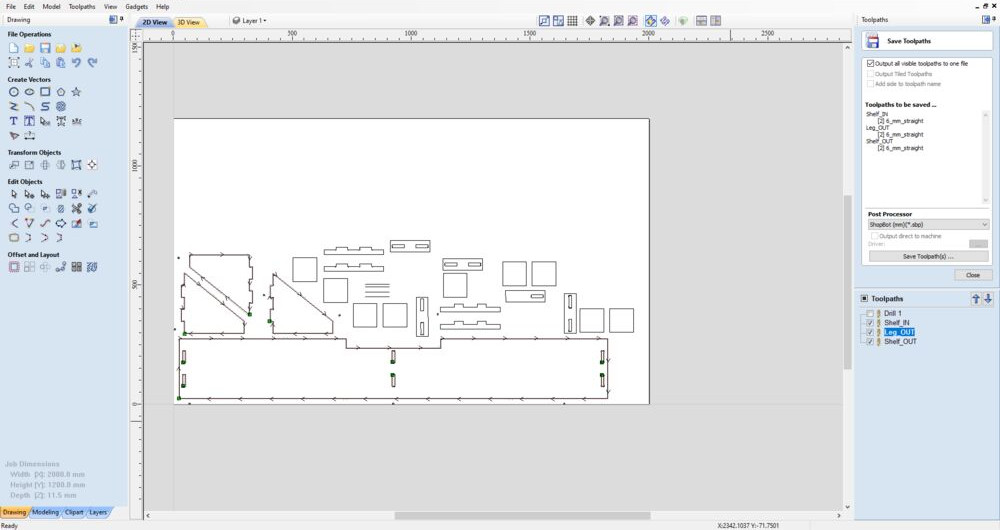Open the Help menu
1000x530 pixels.
point(163,6)
